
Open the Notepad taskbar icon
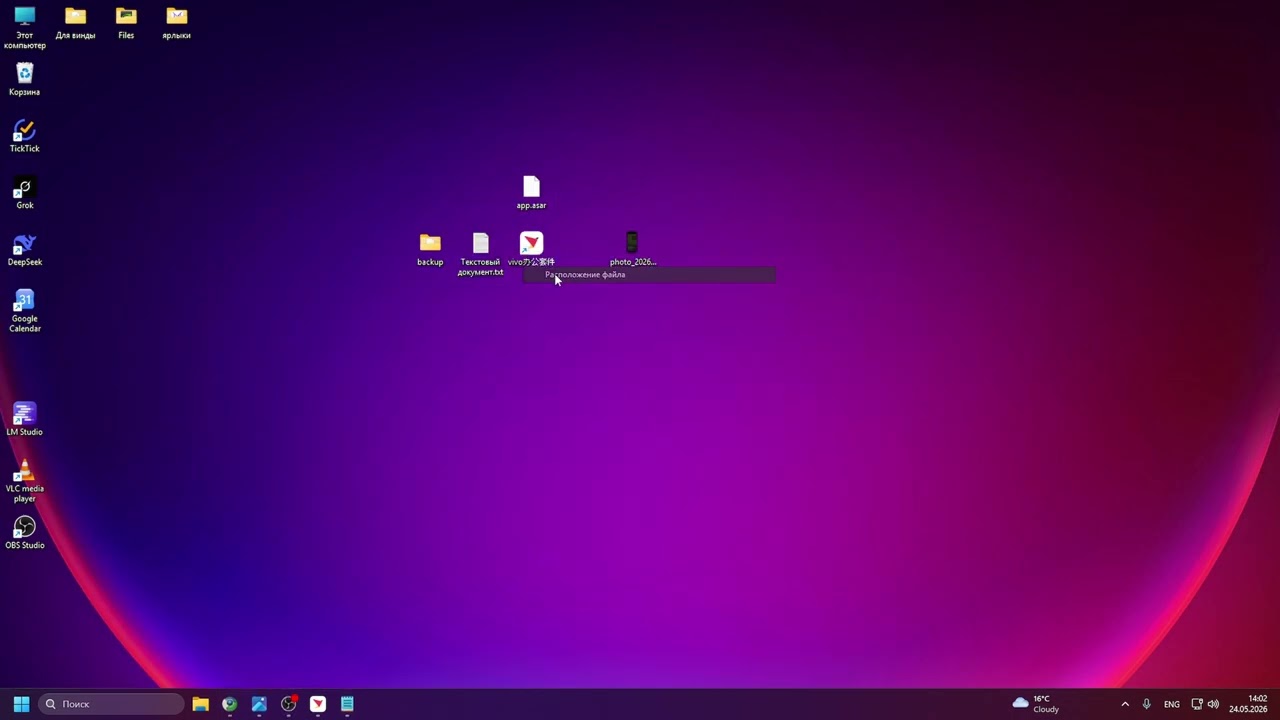click(x=347, y=704)
